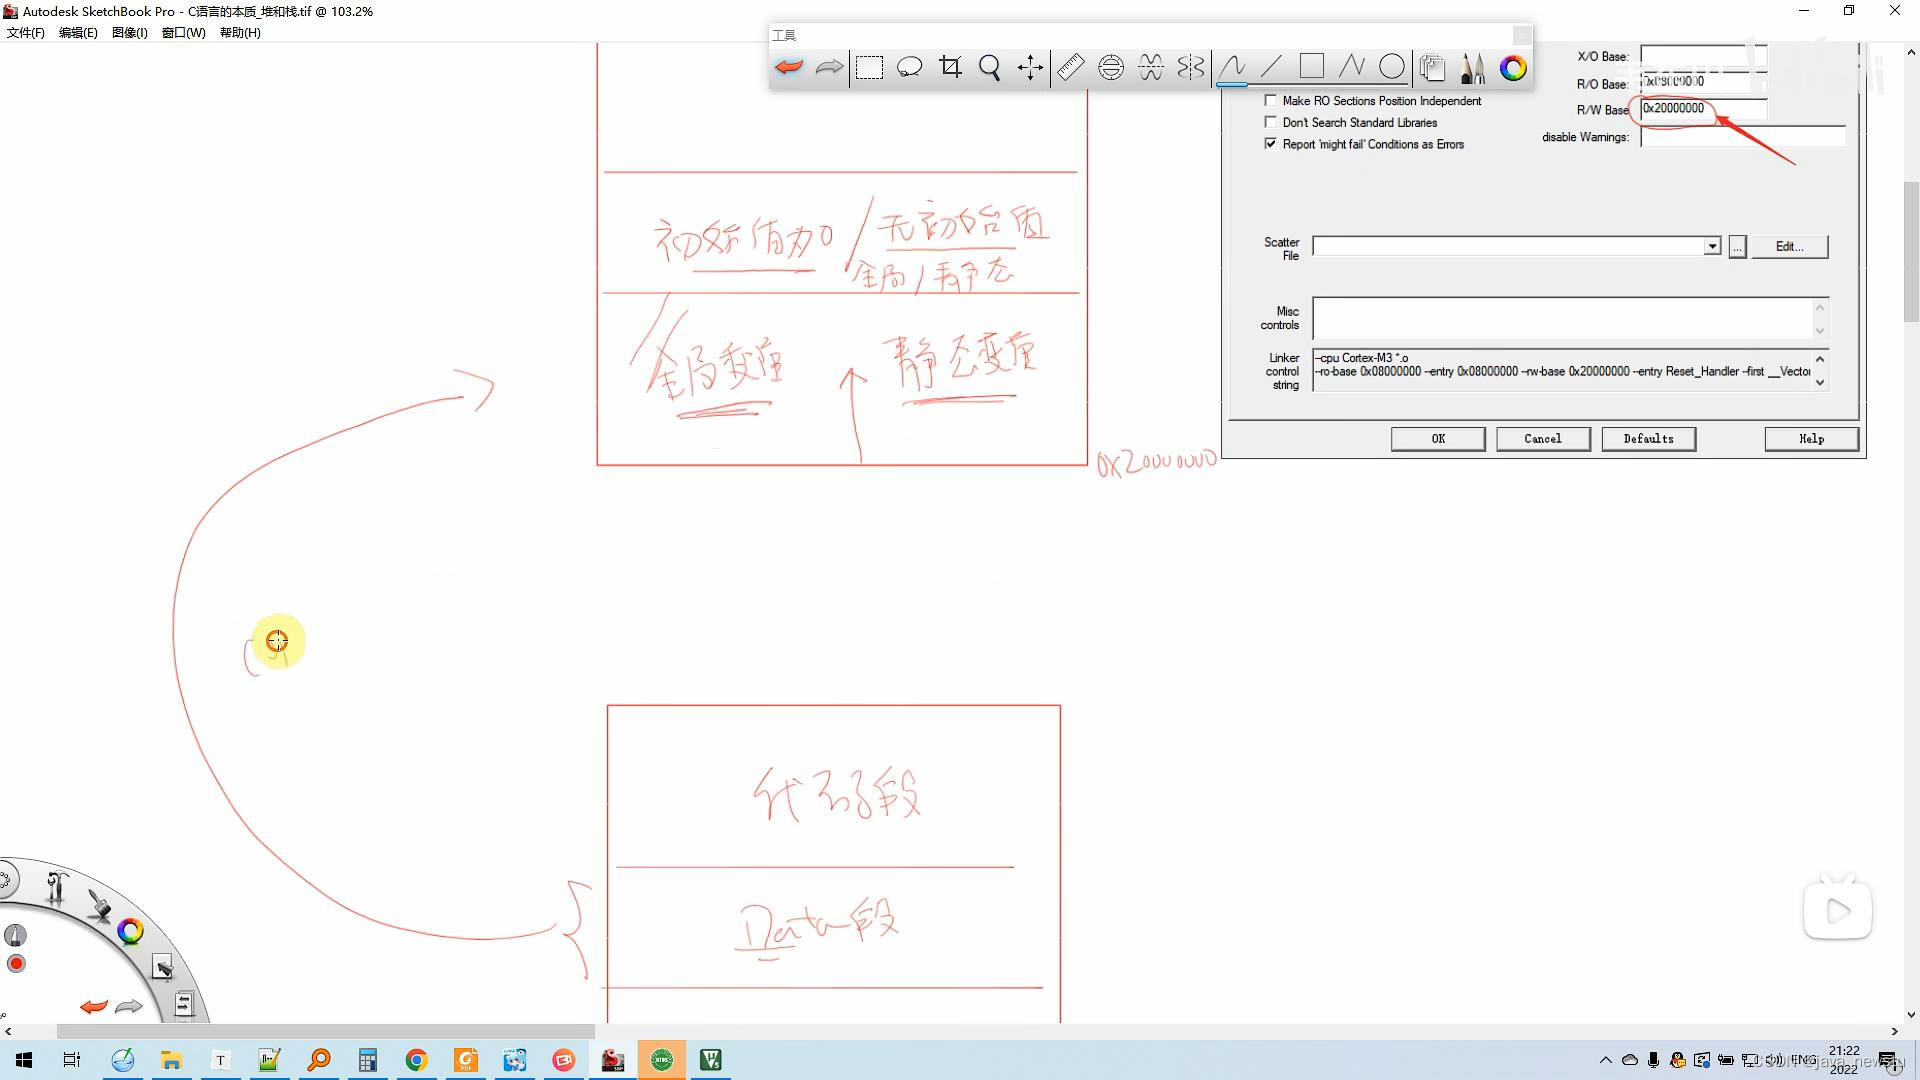Click the undo arrow in the toolbar

pyautogui.click(x=789, y=67)
